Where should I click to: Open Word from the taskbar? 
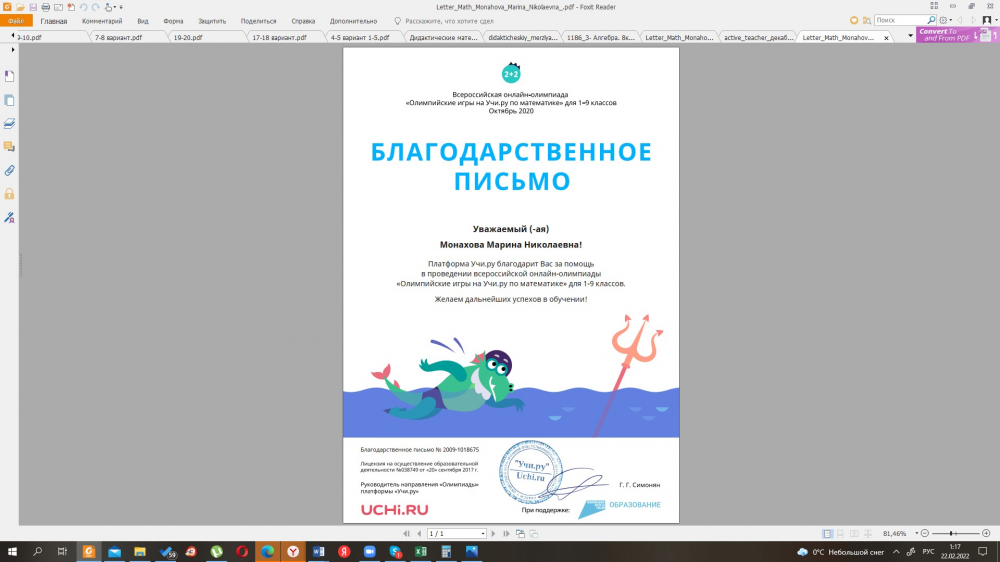[x=318, y=552]
